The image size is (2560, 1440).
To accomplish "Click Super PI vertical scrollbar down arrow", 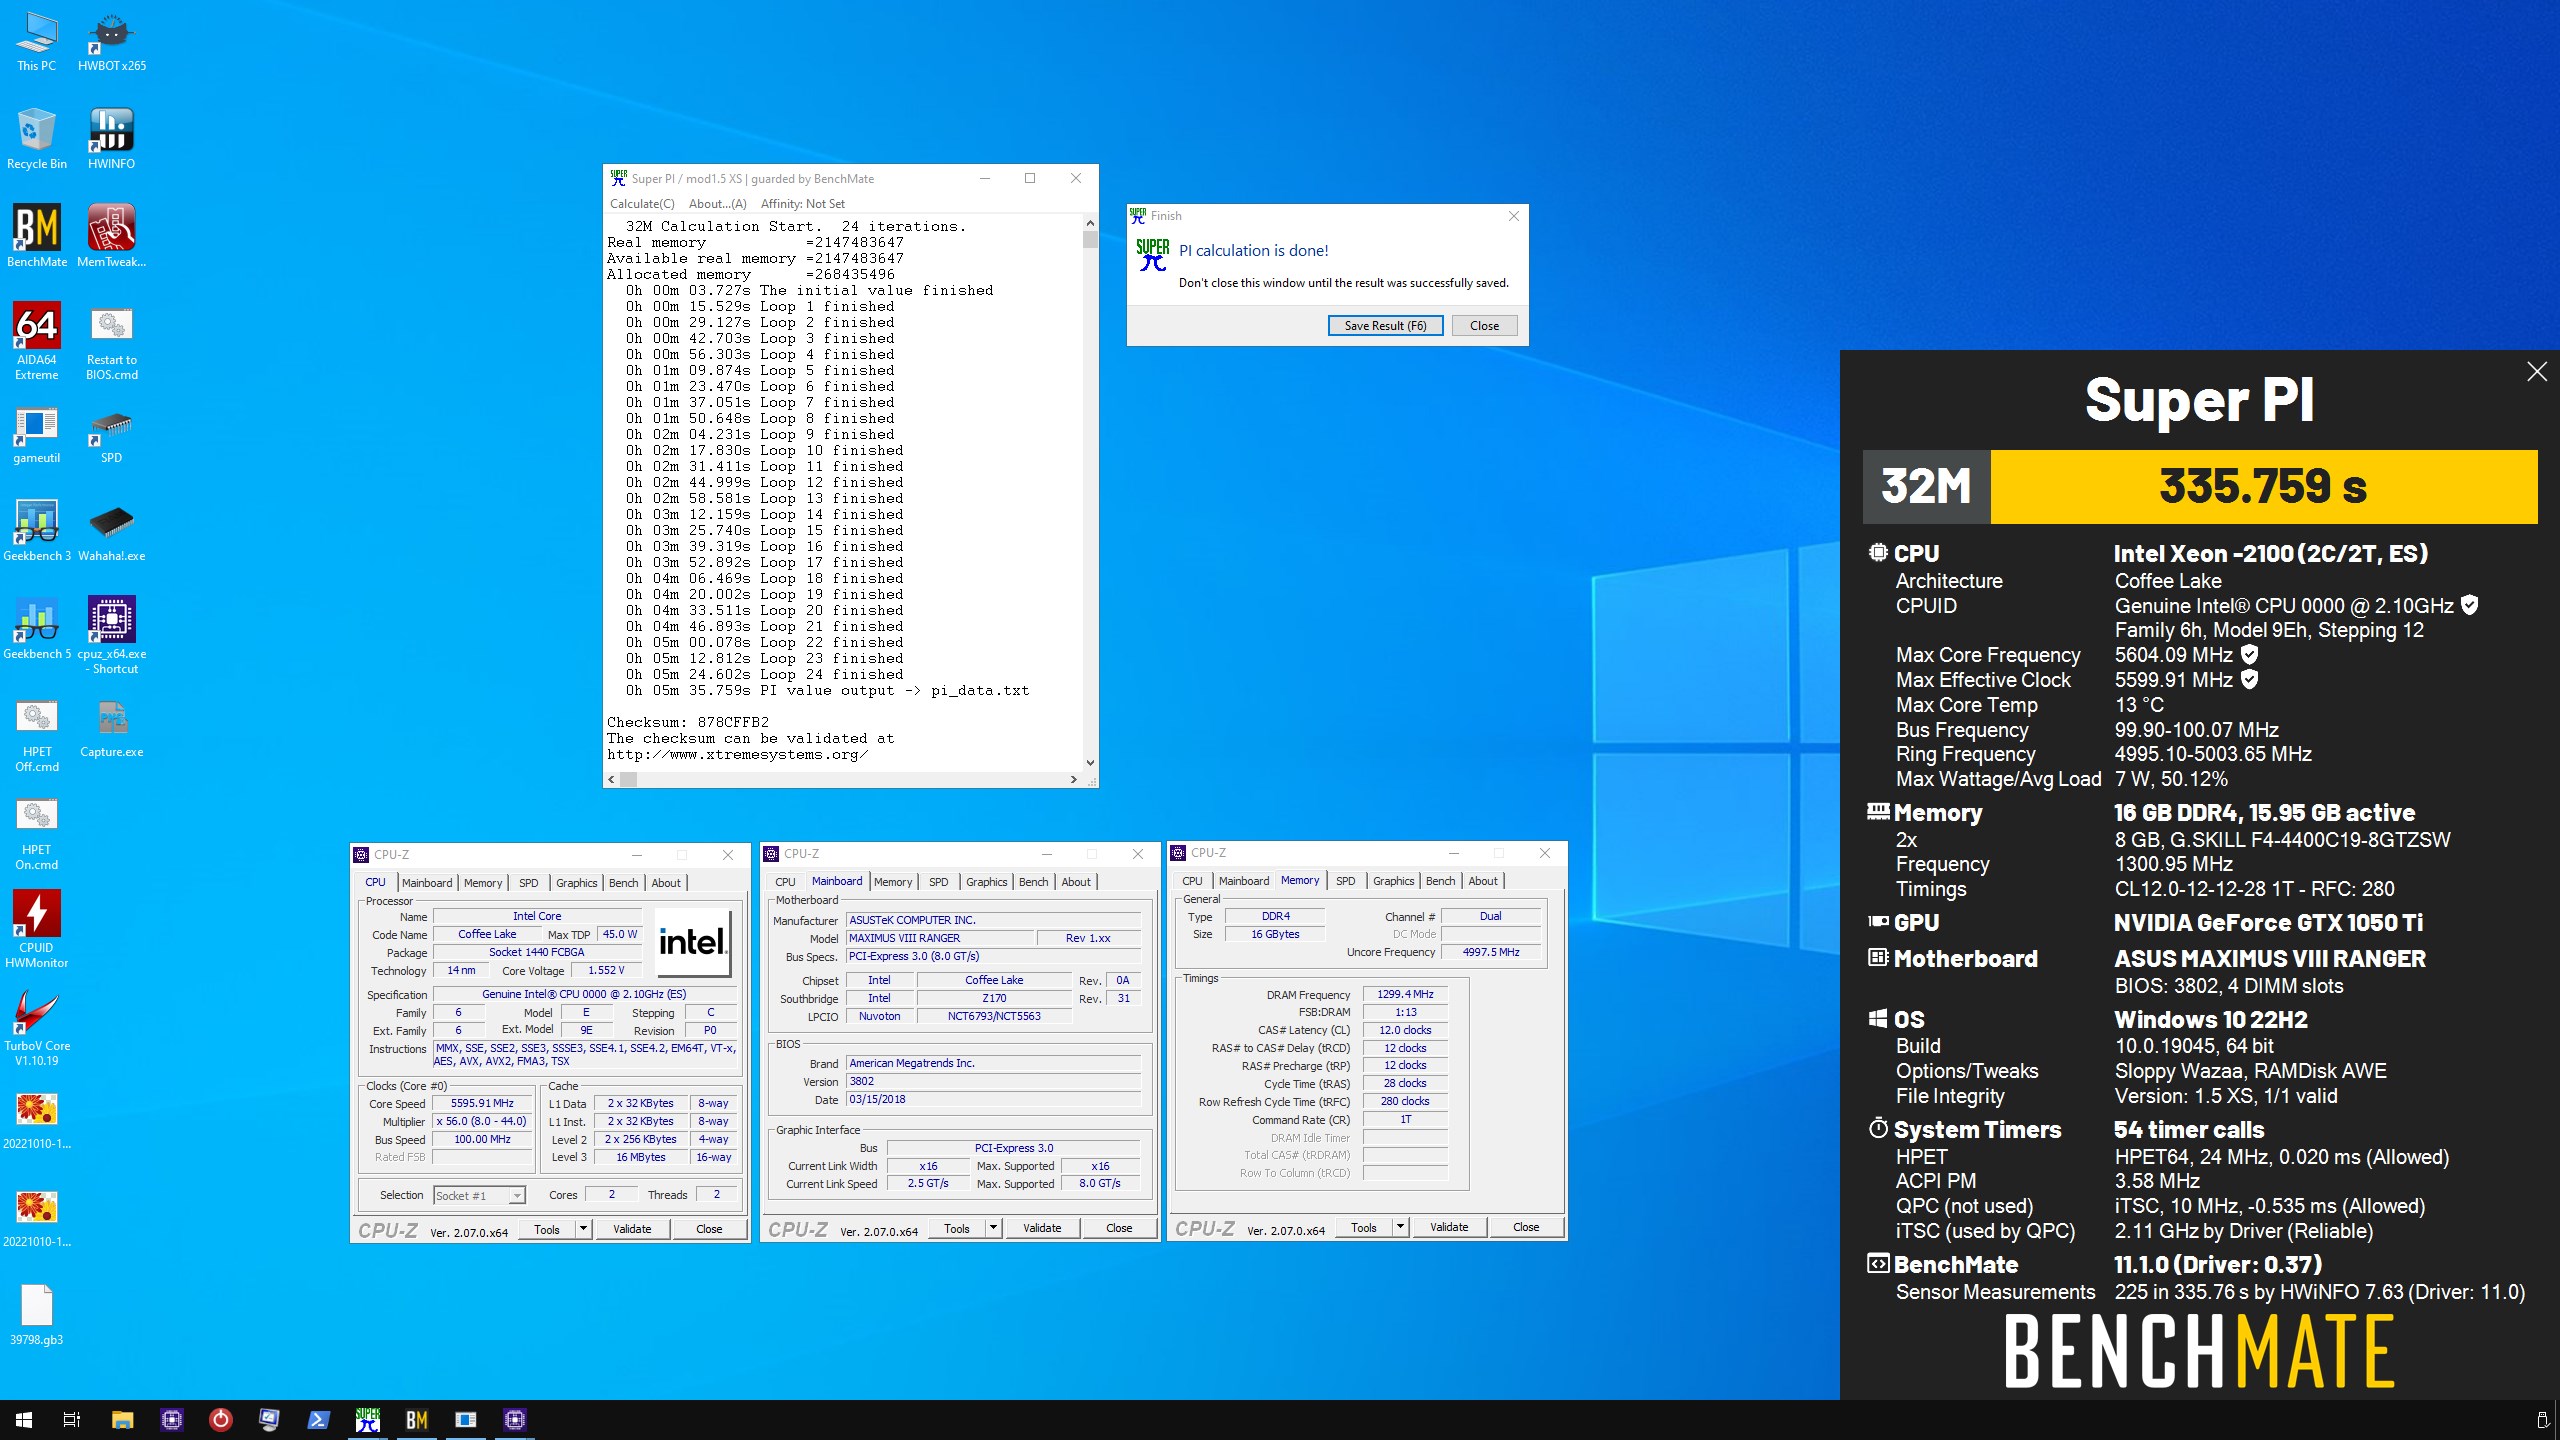I will pos(1090,763).
